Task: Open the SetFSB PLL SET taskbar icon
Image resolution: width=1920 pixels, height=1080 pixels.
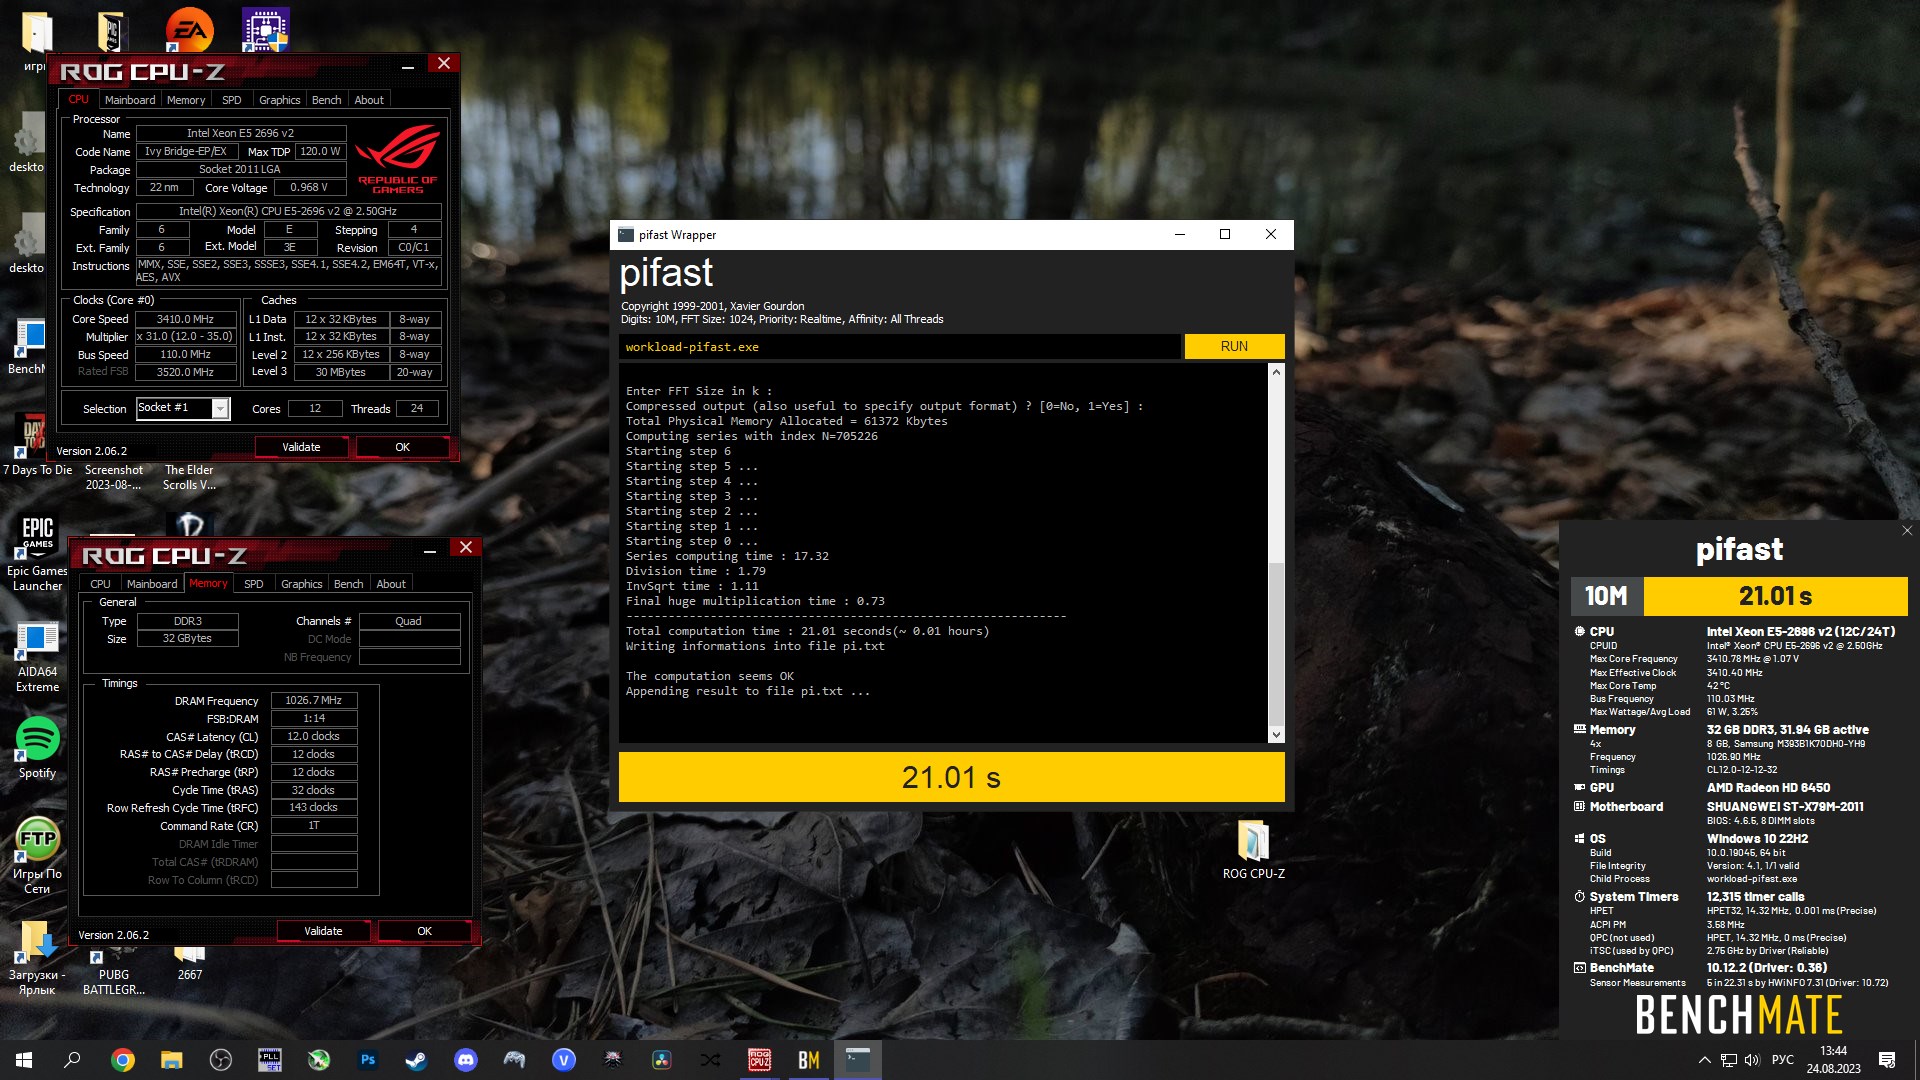Action: (x=270, y=1060)
